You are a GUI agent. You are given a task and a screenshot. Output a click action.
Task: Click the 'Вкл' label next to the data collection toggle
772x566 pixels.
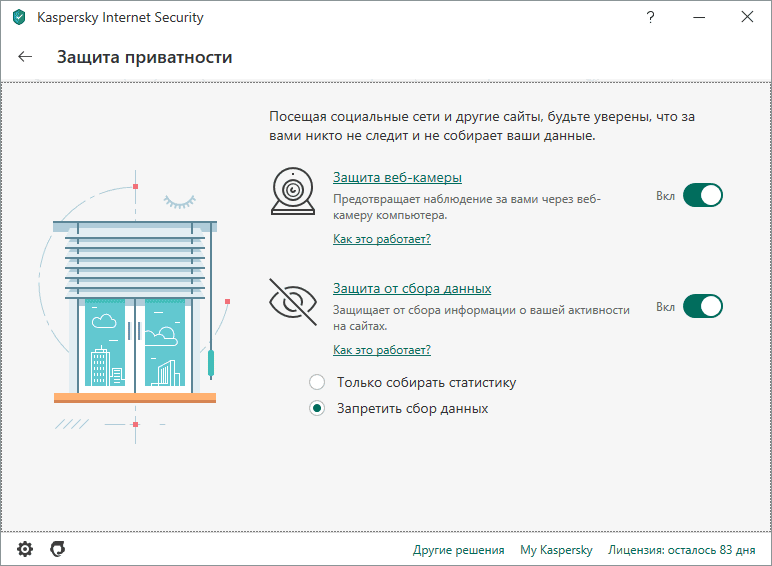click(x=665, y=307)
